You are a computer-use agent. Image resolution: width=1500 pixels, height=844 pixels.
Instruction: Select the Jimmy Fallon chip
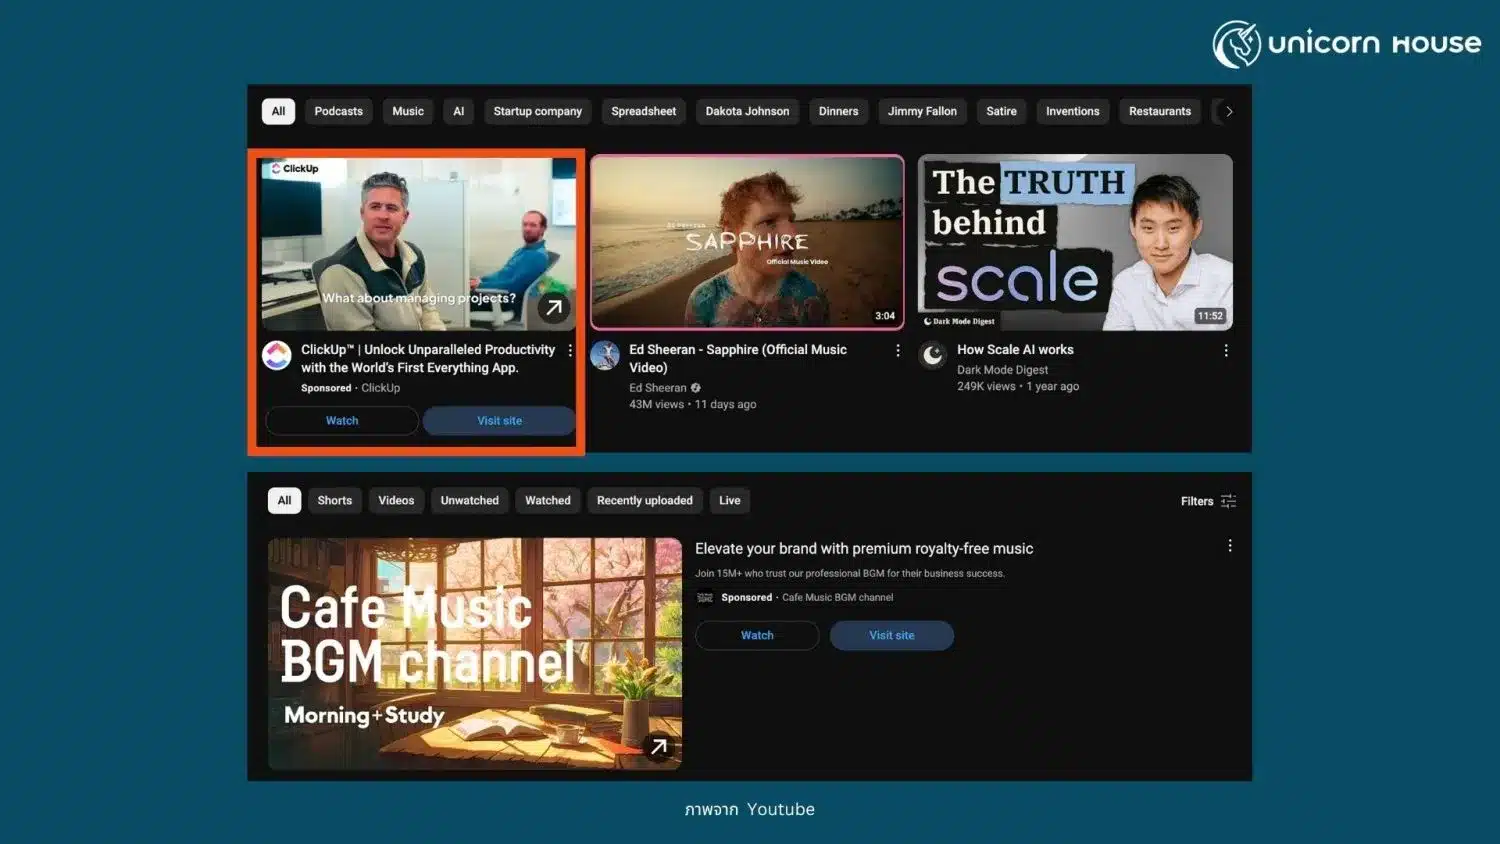[922, 111]
